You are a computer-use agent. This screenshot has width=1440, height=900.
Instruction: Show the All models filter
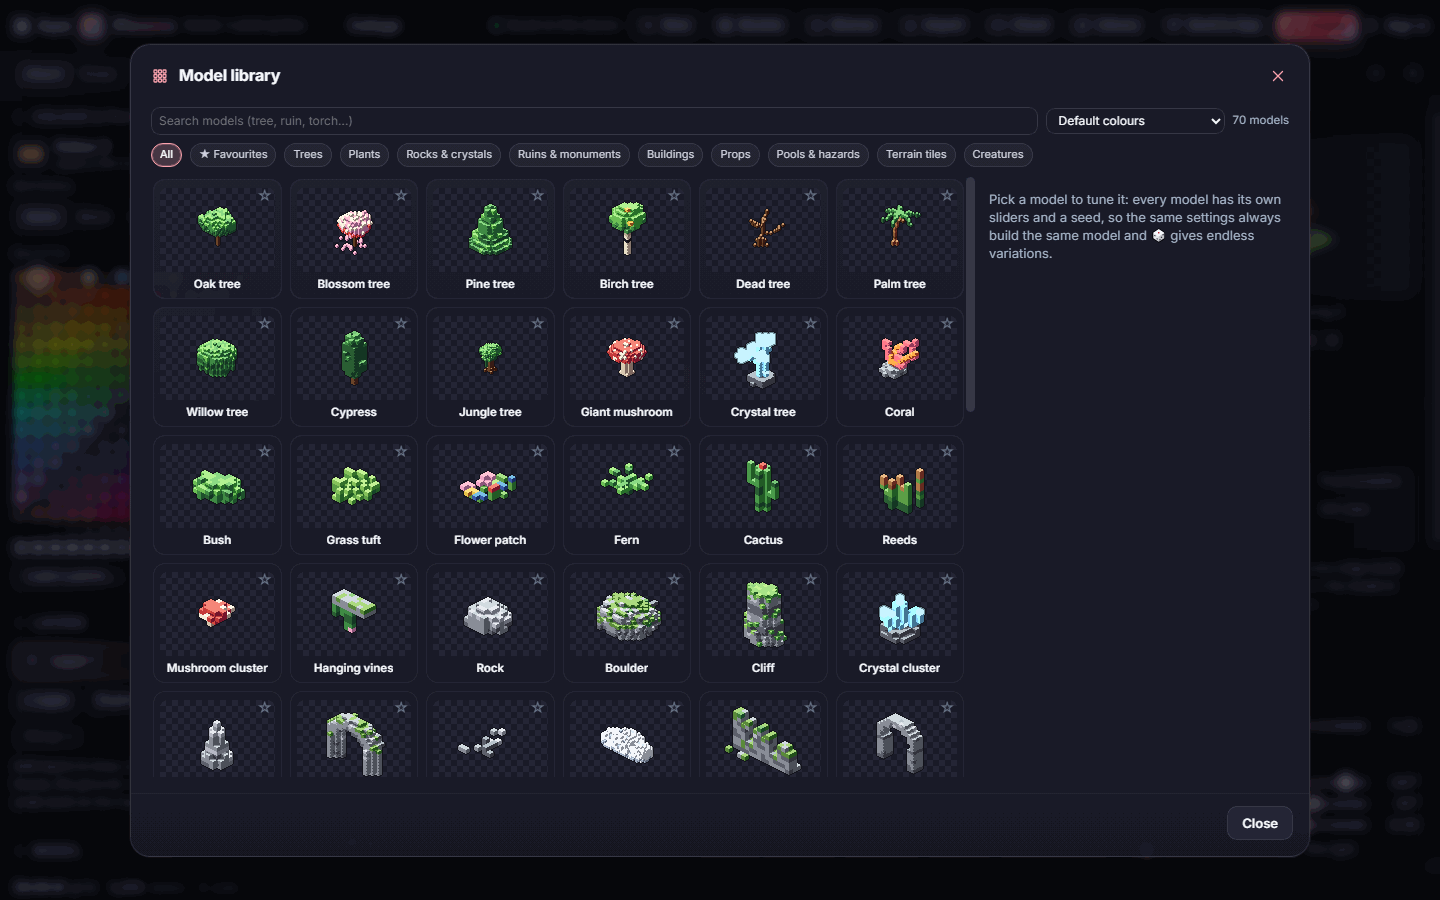[x=167, y=155]
